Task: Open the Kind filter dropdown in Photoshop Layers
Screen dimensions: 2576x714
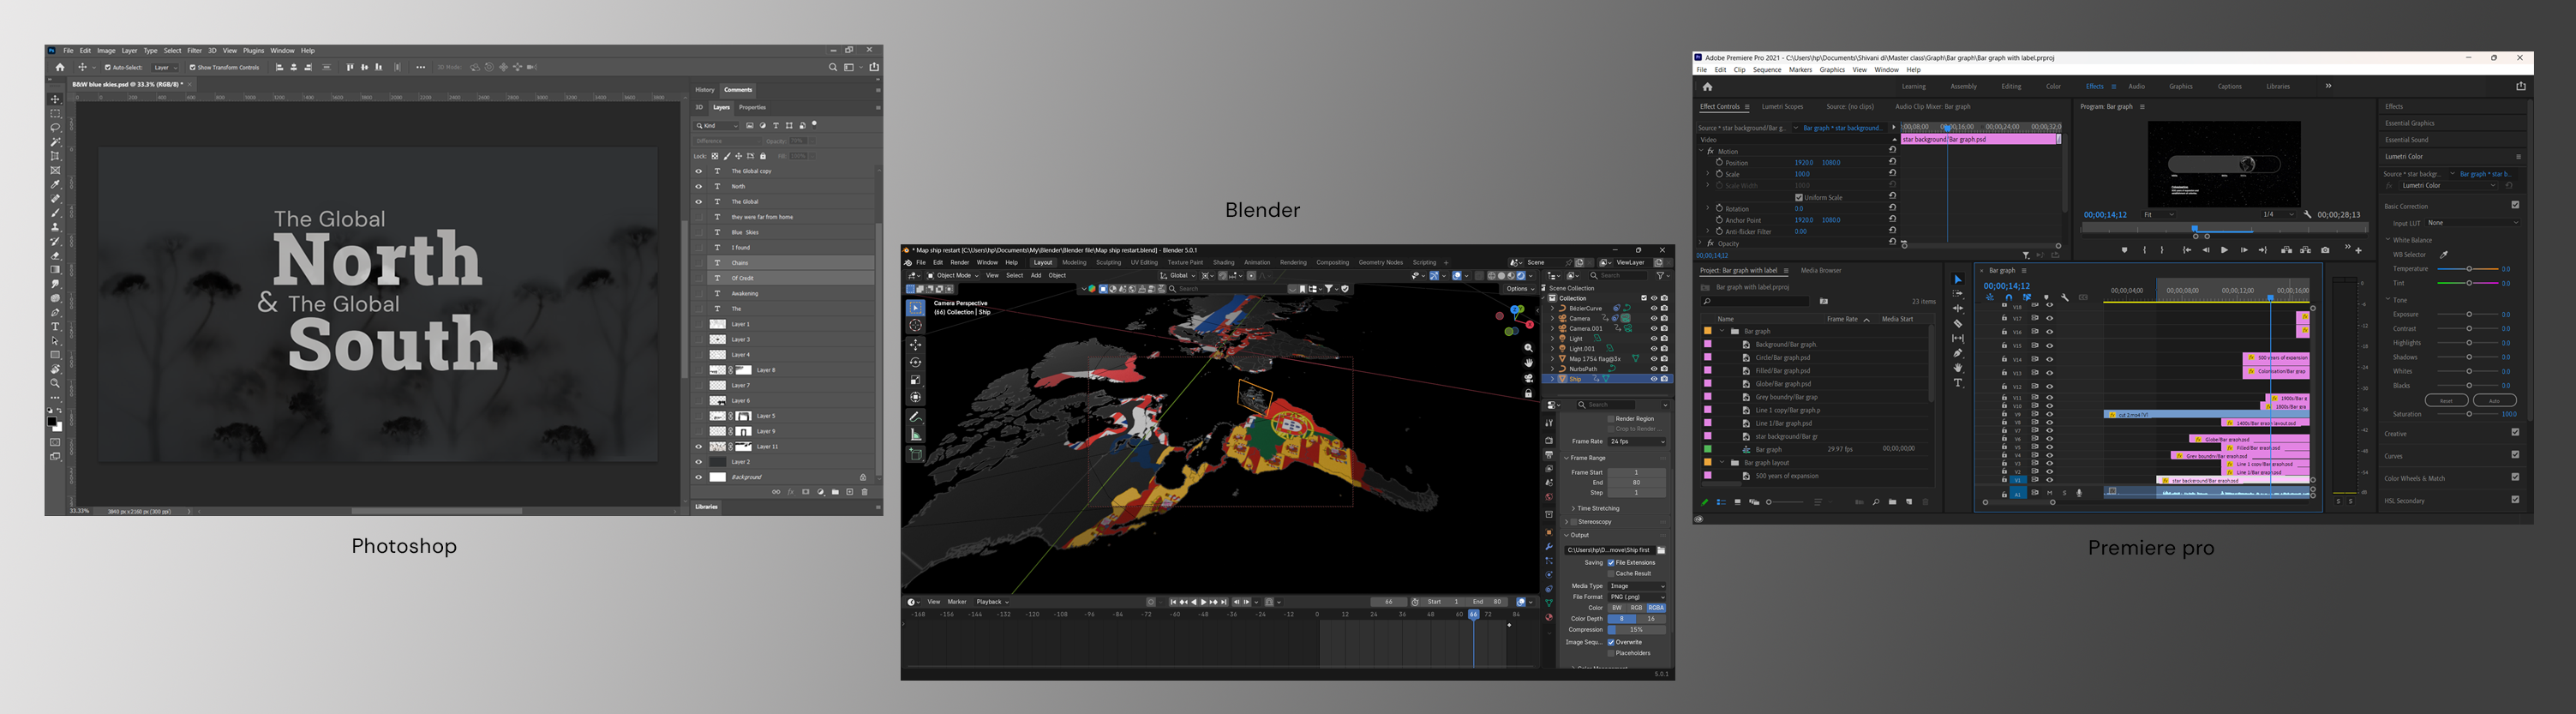Action: pos(717,126)
